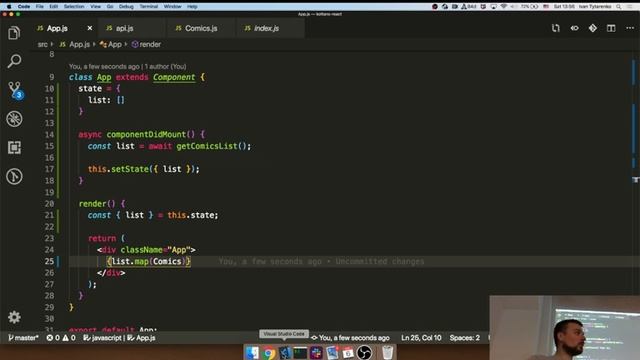Click on componentDidMount method name
The height and width of the screenshot is (360, 640).
pos(146,134)
